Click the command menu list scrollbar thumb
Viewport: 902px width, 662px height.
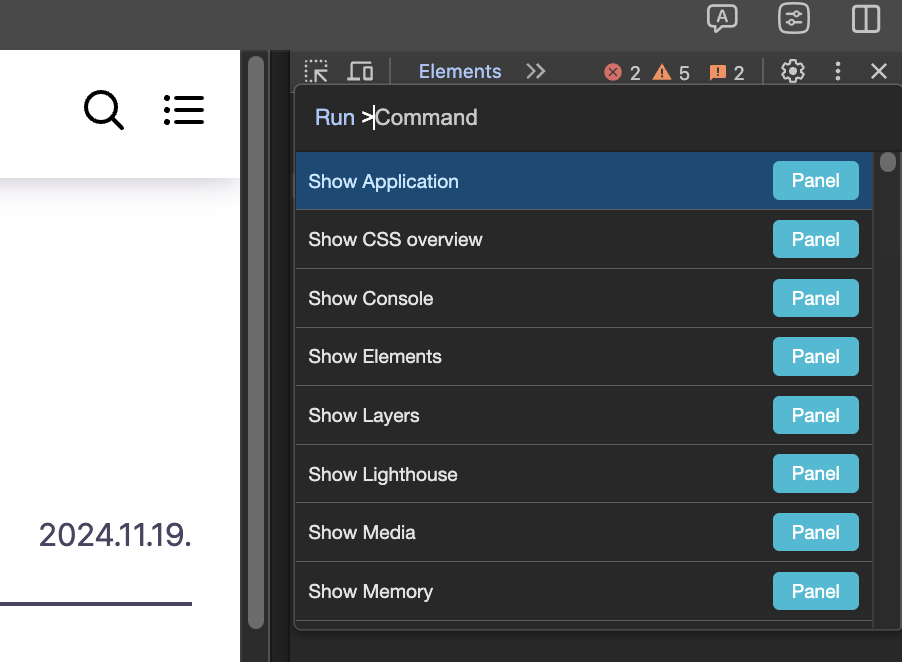coord(888,162)
